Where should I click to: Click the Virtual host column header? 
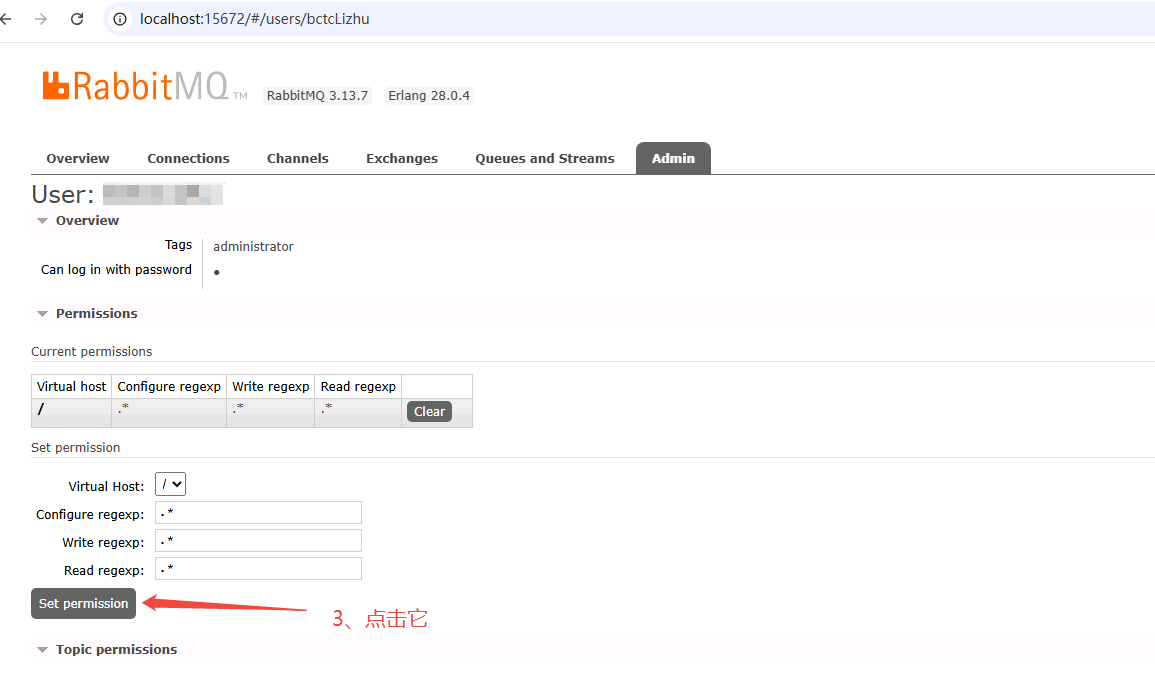71,387
